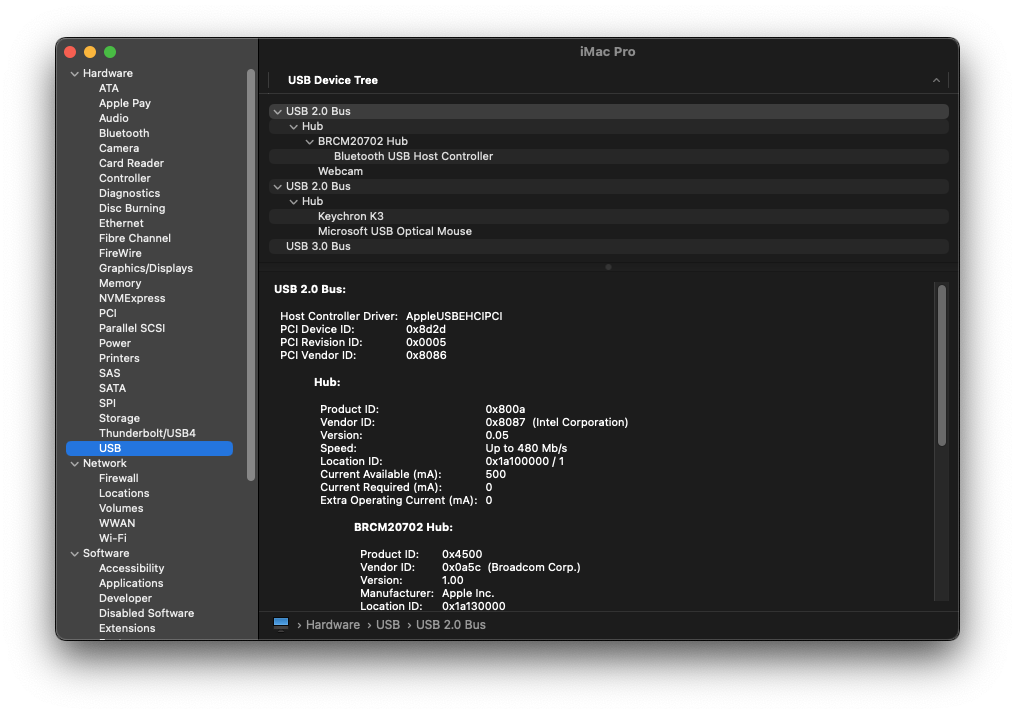
Task: Click the computer icon in the path bar
Action: click(281, 624)
